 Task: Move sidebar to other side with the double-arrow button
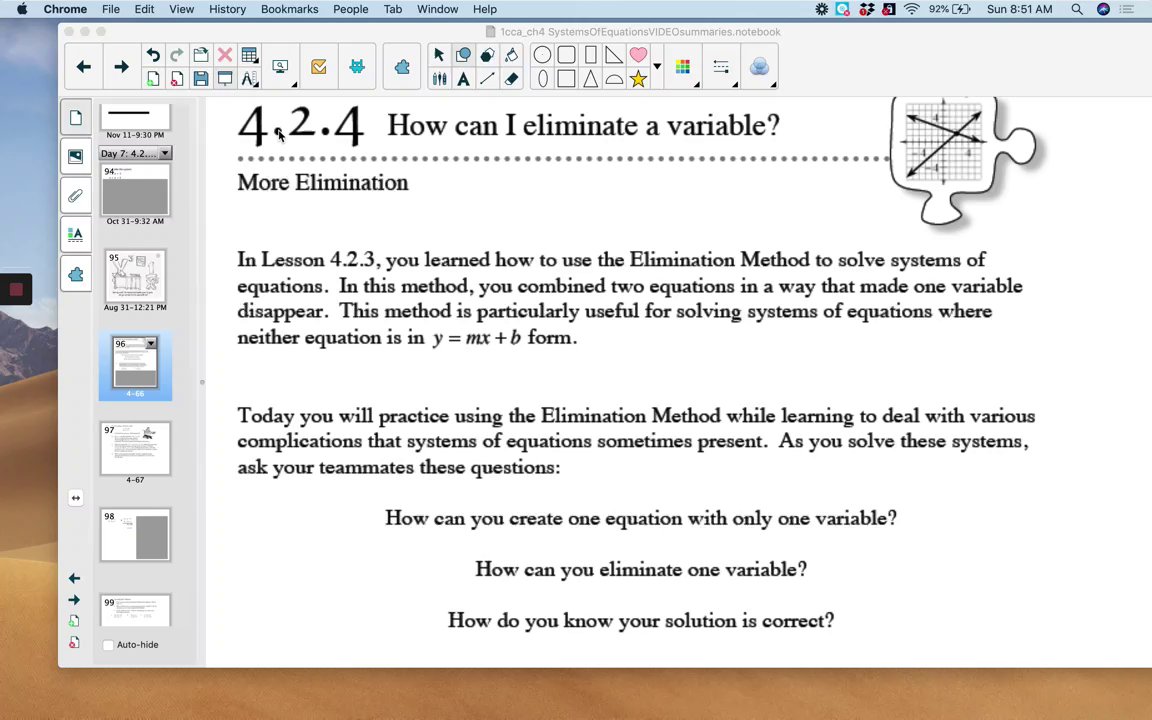pos(76,498)
